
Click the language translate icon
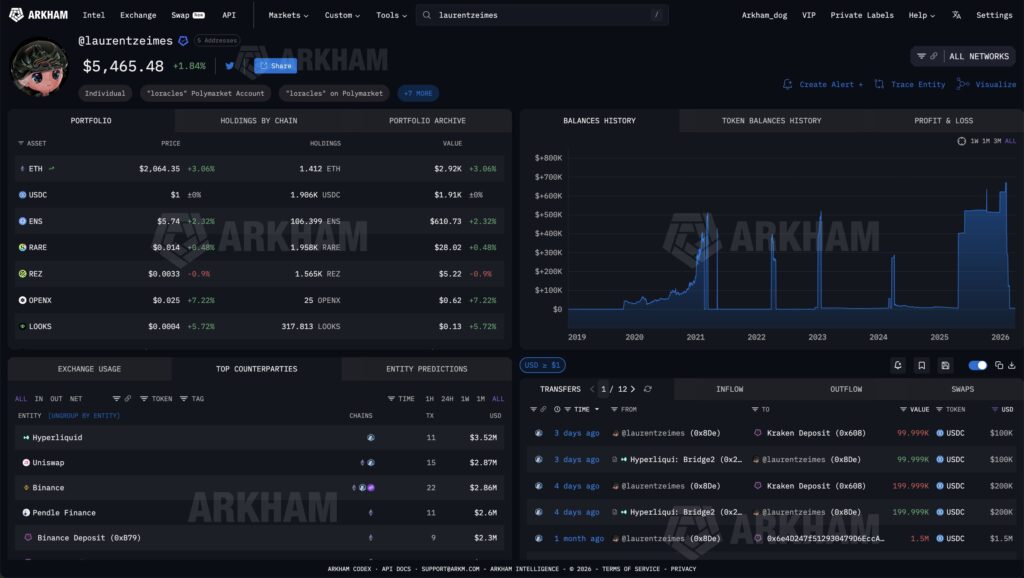click(x=956, y=15)
